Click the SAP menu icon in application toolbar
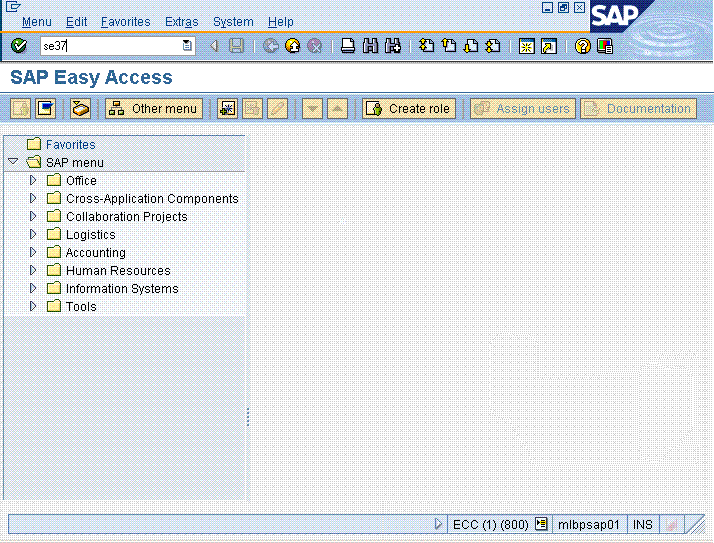Image resolution: width=714 pixels, height=543 pixels. (46, 109)
